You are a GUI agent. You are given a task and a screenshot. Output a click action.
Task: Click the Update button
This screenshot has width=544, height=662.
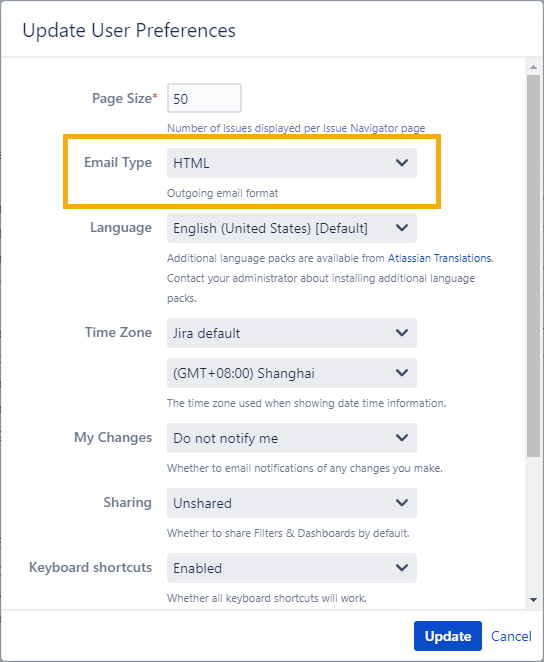(448, 636)
